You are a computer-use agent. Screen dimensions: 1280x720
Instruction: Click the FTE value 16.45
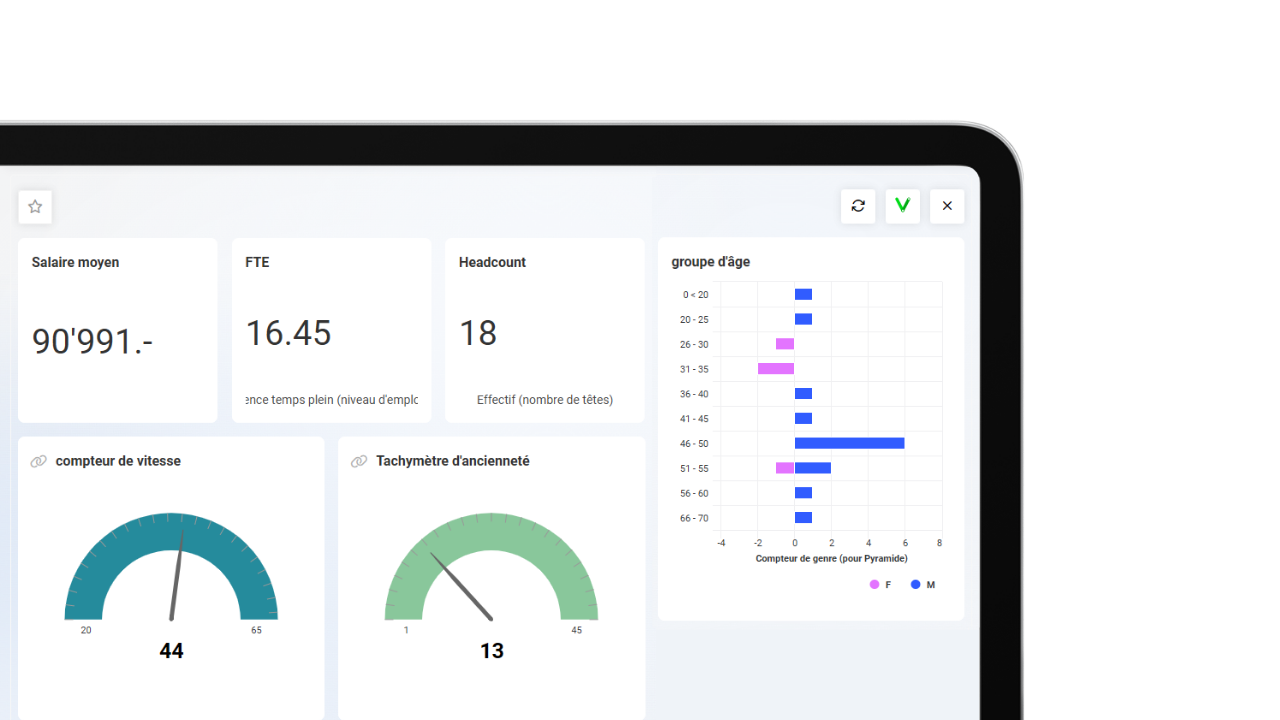pos(288,333)
